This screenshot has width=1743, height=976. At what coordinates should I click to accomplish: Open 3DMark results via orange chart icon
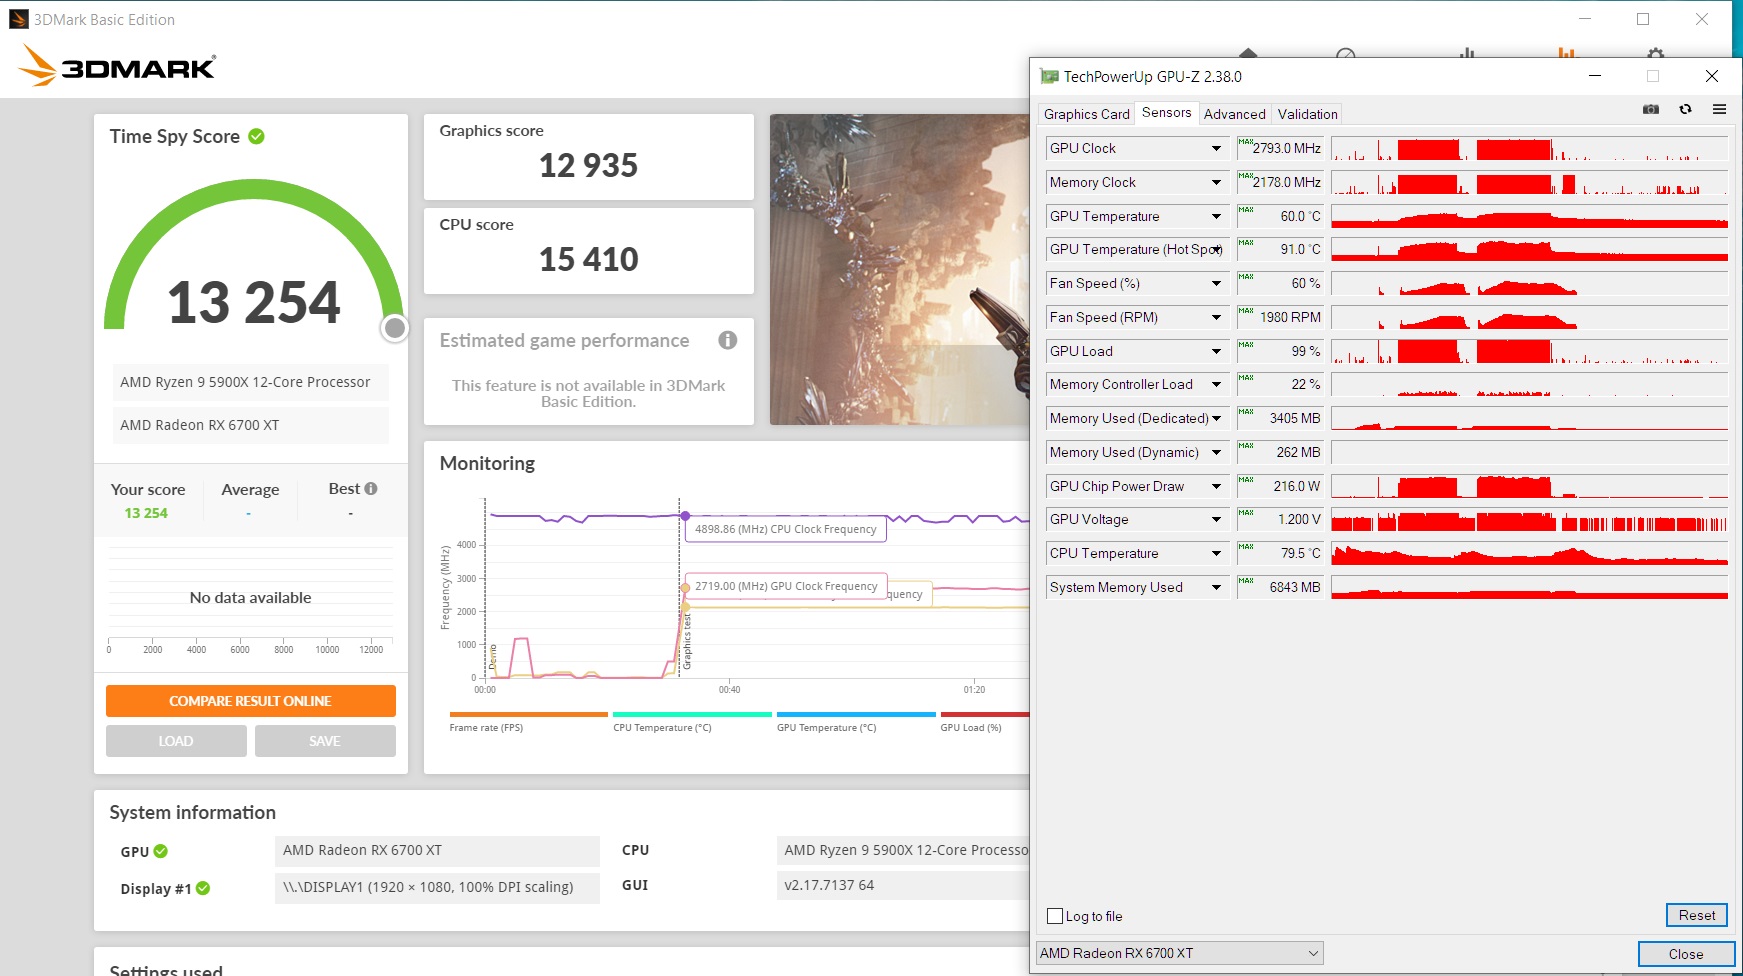click(1566, 54)
